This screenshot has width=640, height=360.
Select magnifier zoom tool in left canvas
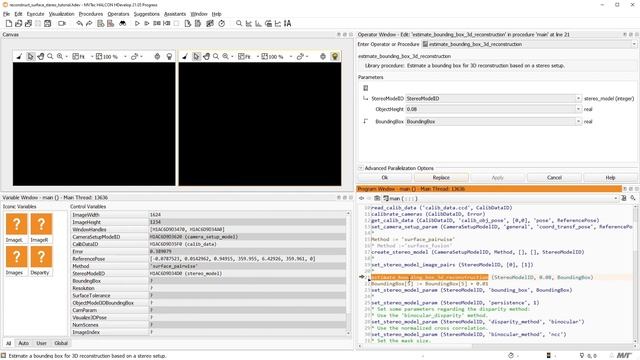[x=50, y=56]
